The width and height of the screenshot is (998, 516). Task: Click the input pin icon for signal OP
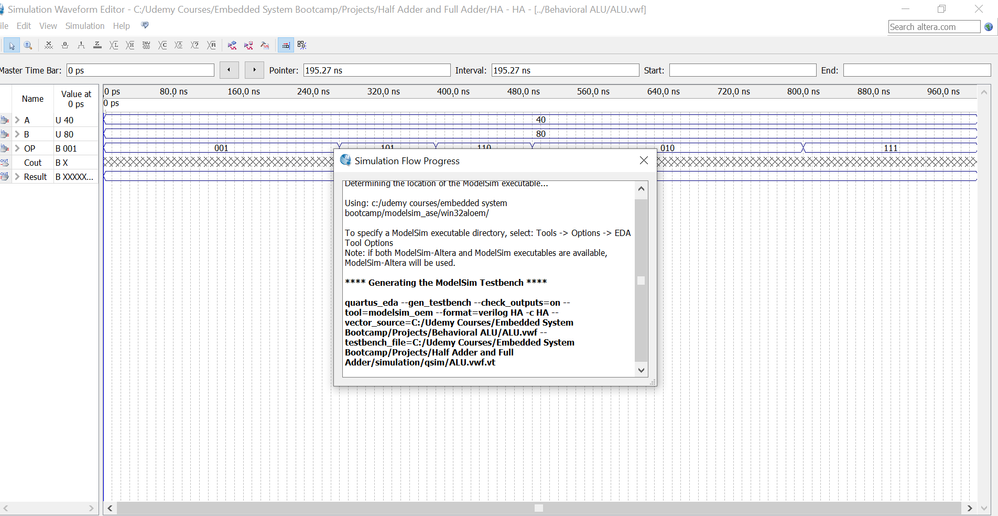click(x=5, y=148)
